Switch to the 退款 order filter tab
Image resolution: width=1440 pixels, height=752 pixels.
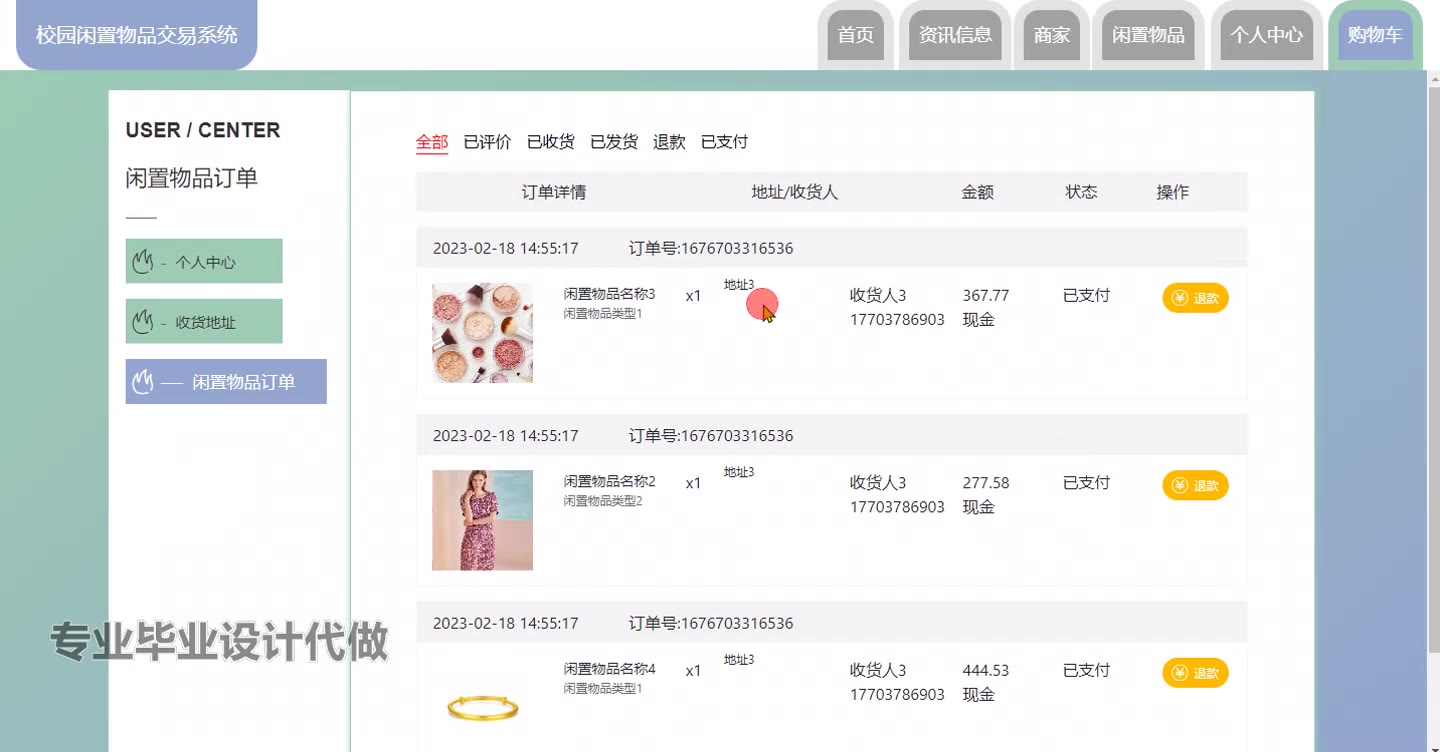pos(669,142)
